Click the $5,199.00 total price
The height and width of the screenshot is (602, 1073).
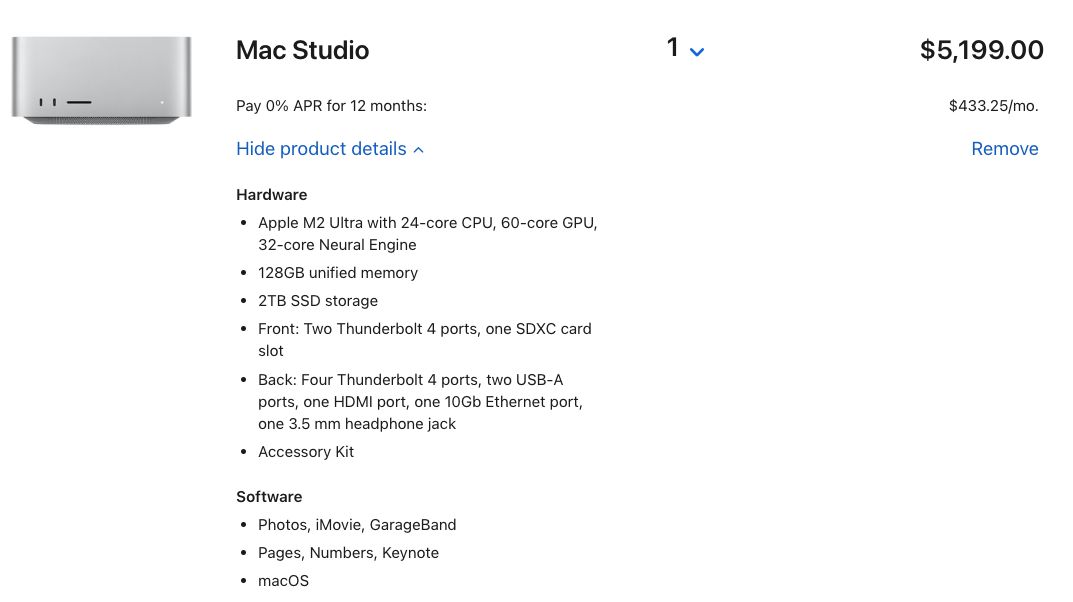click(x=981, y=50)
